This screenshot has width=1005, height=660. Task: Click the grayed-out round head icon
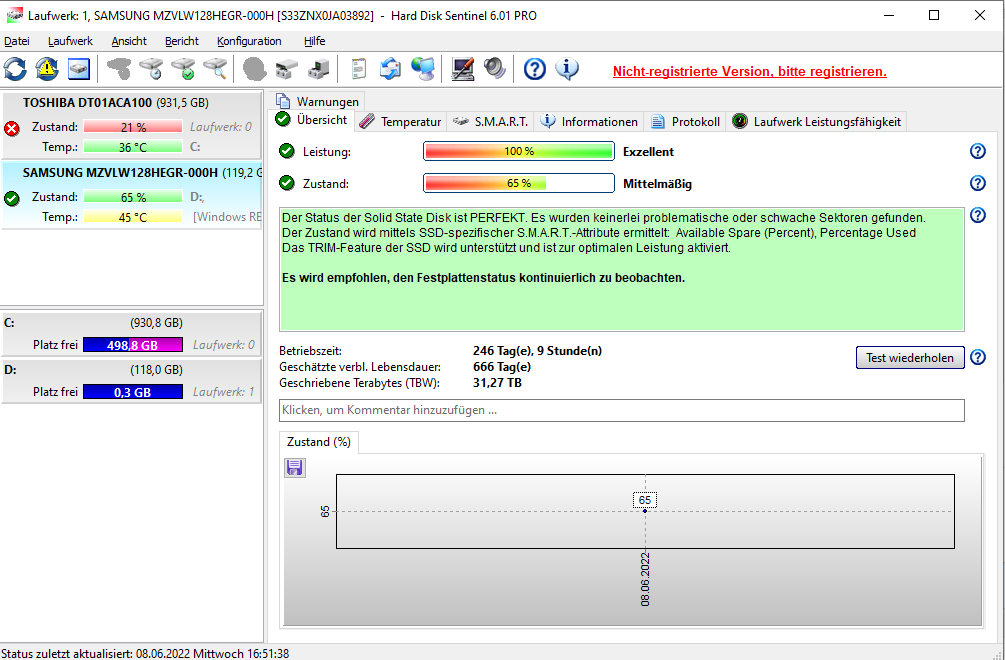click(x=254, y=69)
